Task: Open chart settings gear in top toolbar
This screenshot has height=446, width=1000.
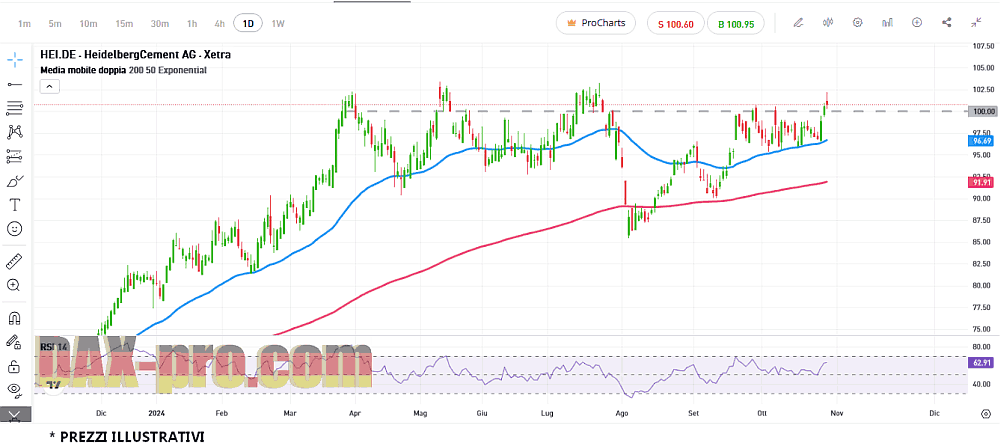Action: [x=858, y=23]
